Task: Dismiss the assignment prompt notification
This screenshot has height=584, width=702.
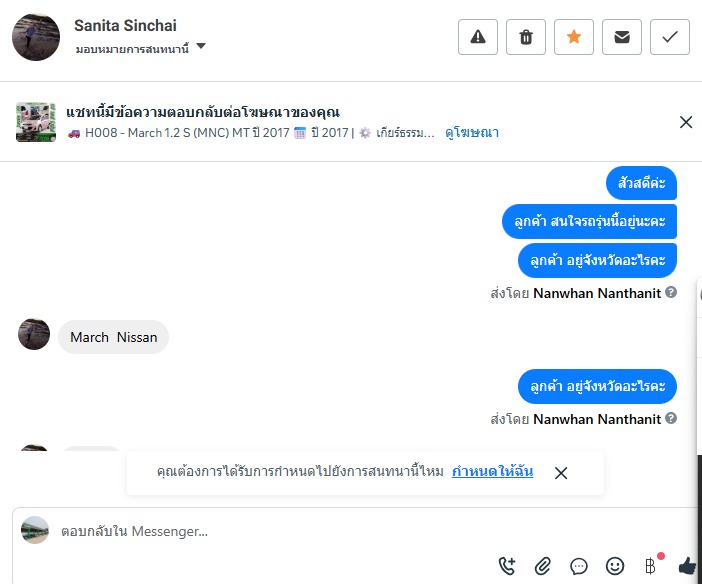Action: tap(561, 473)
